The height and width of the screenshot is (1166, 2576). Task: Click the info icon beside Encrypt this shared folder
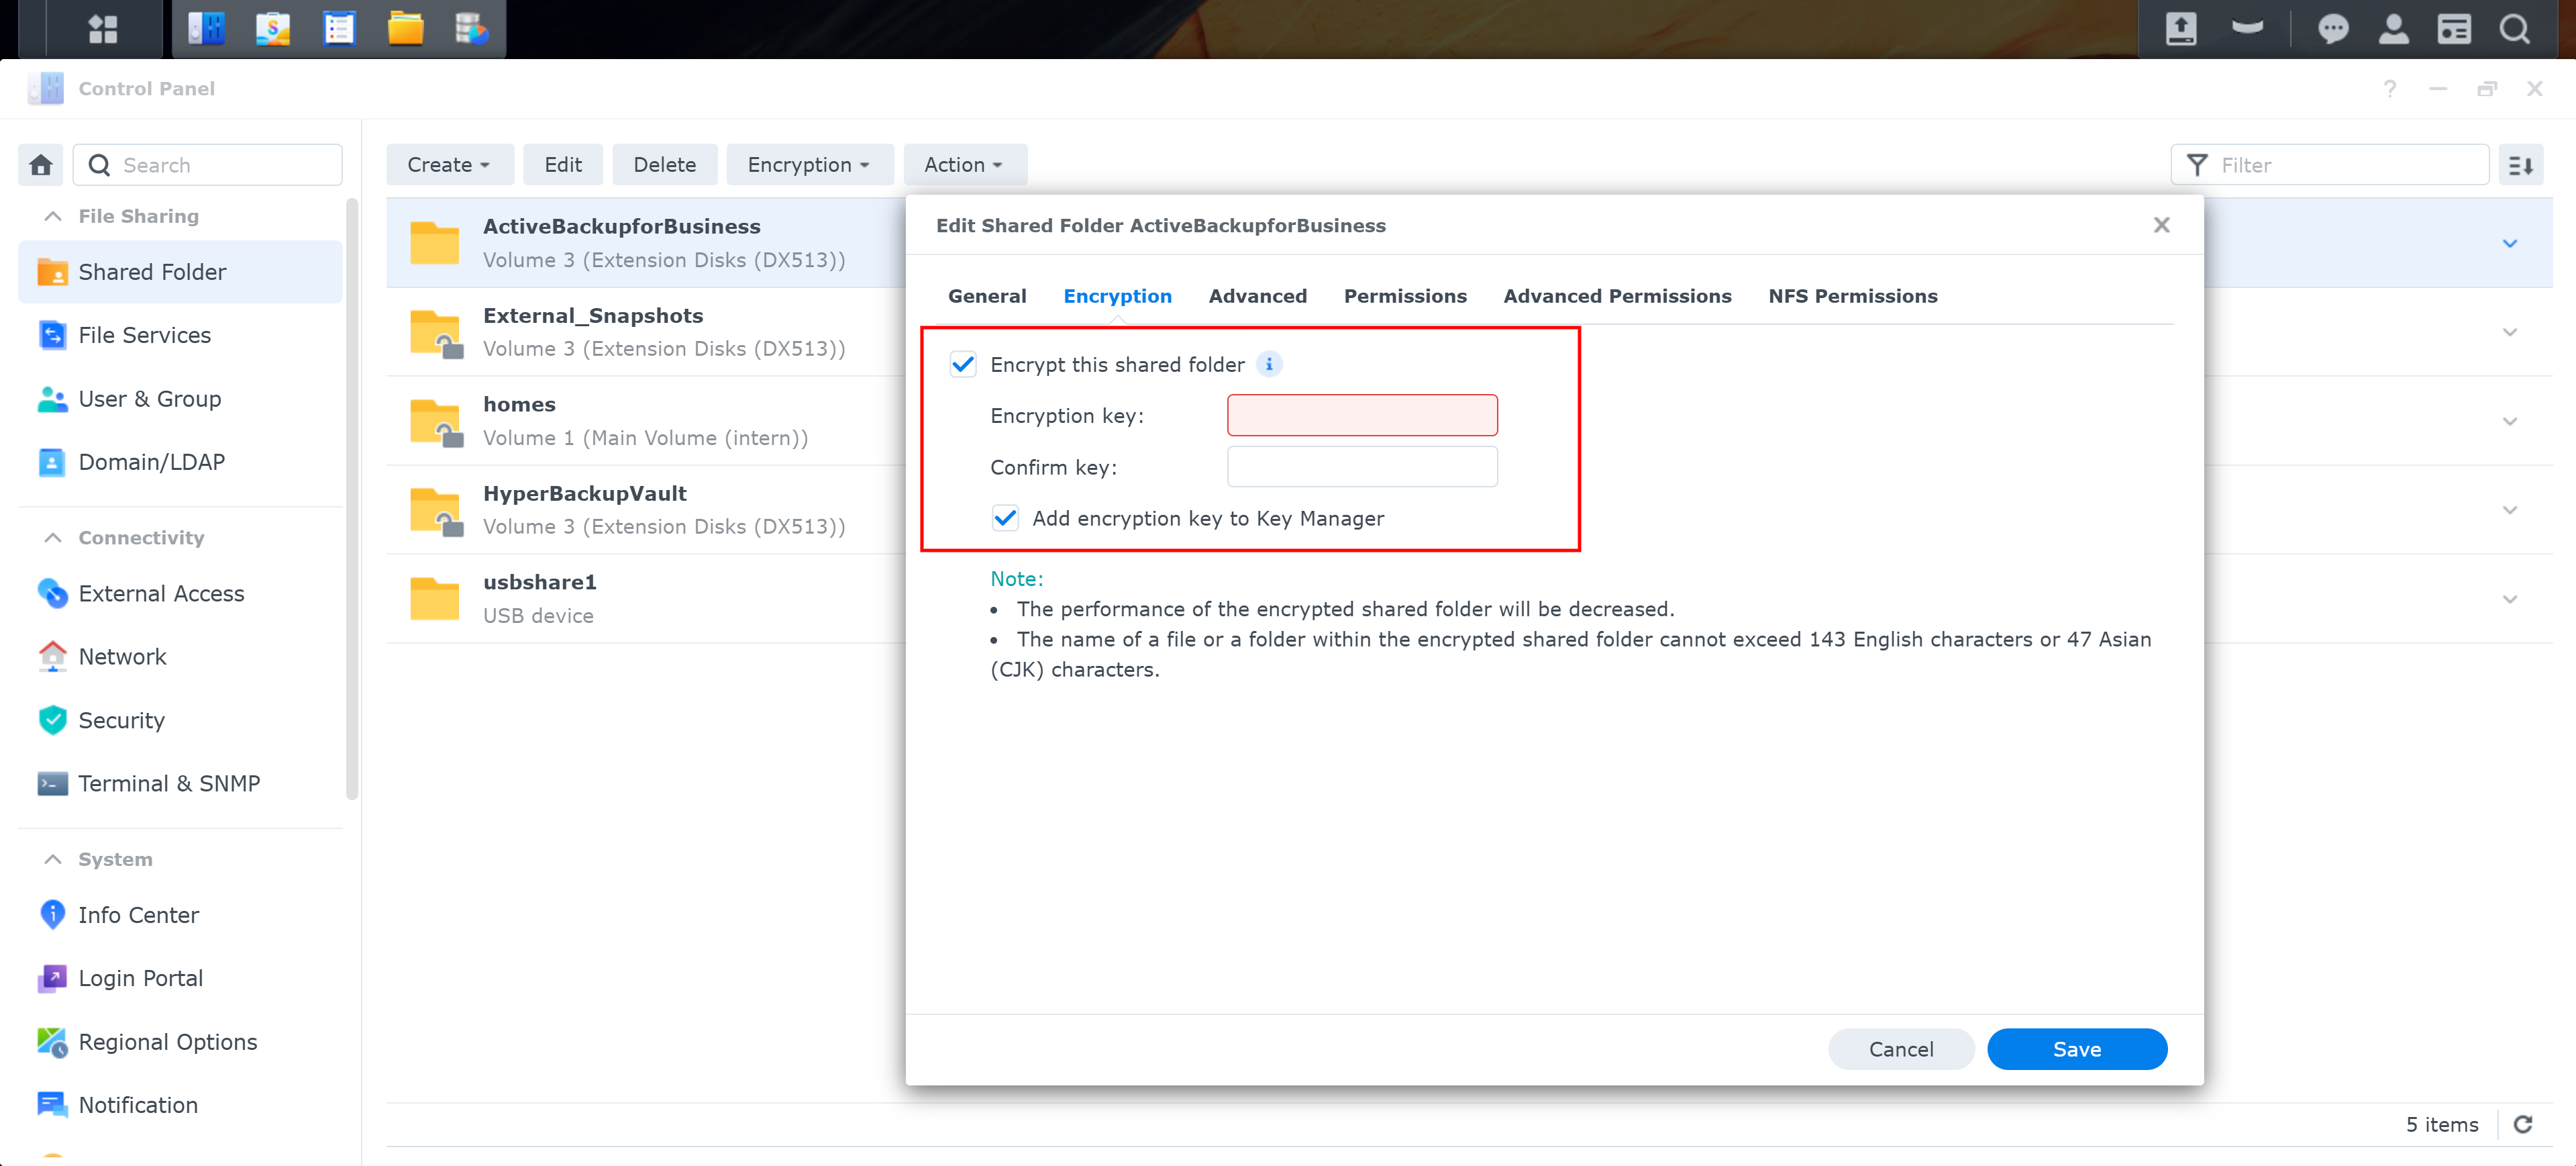[1269, 364]
